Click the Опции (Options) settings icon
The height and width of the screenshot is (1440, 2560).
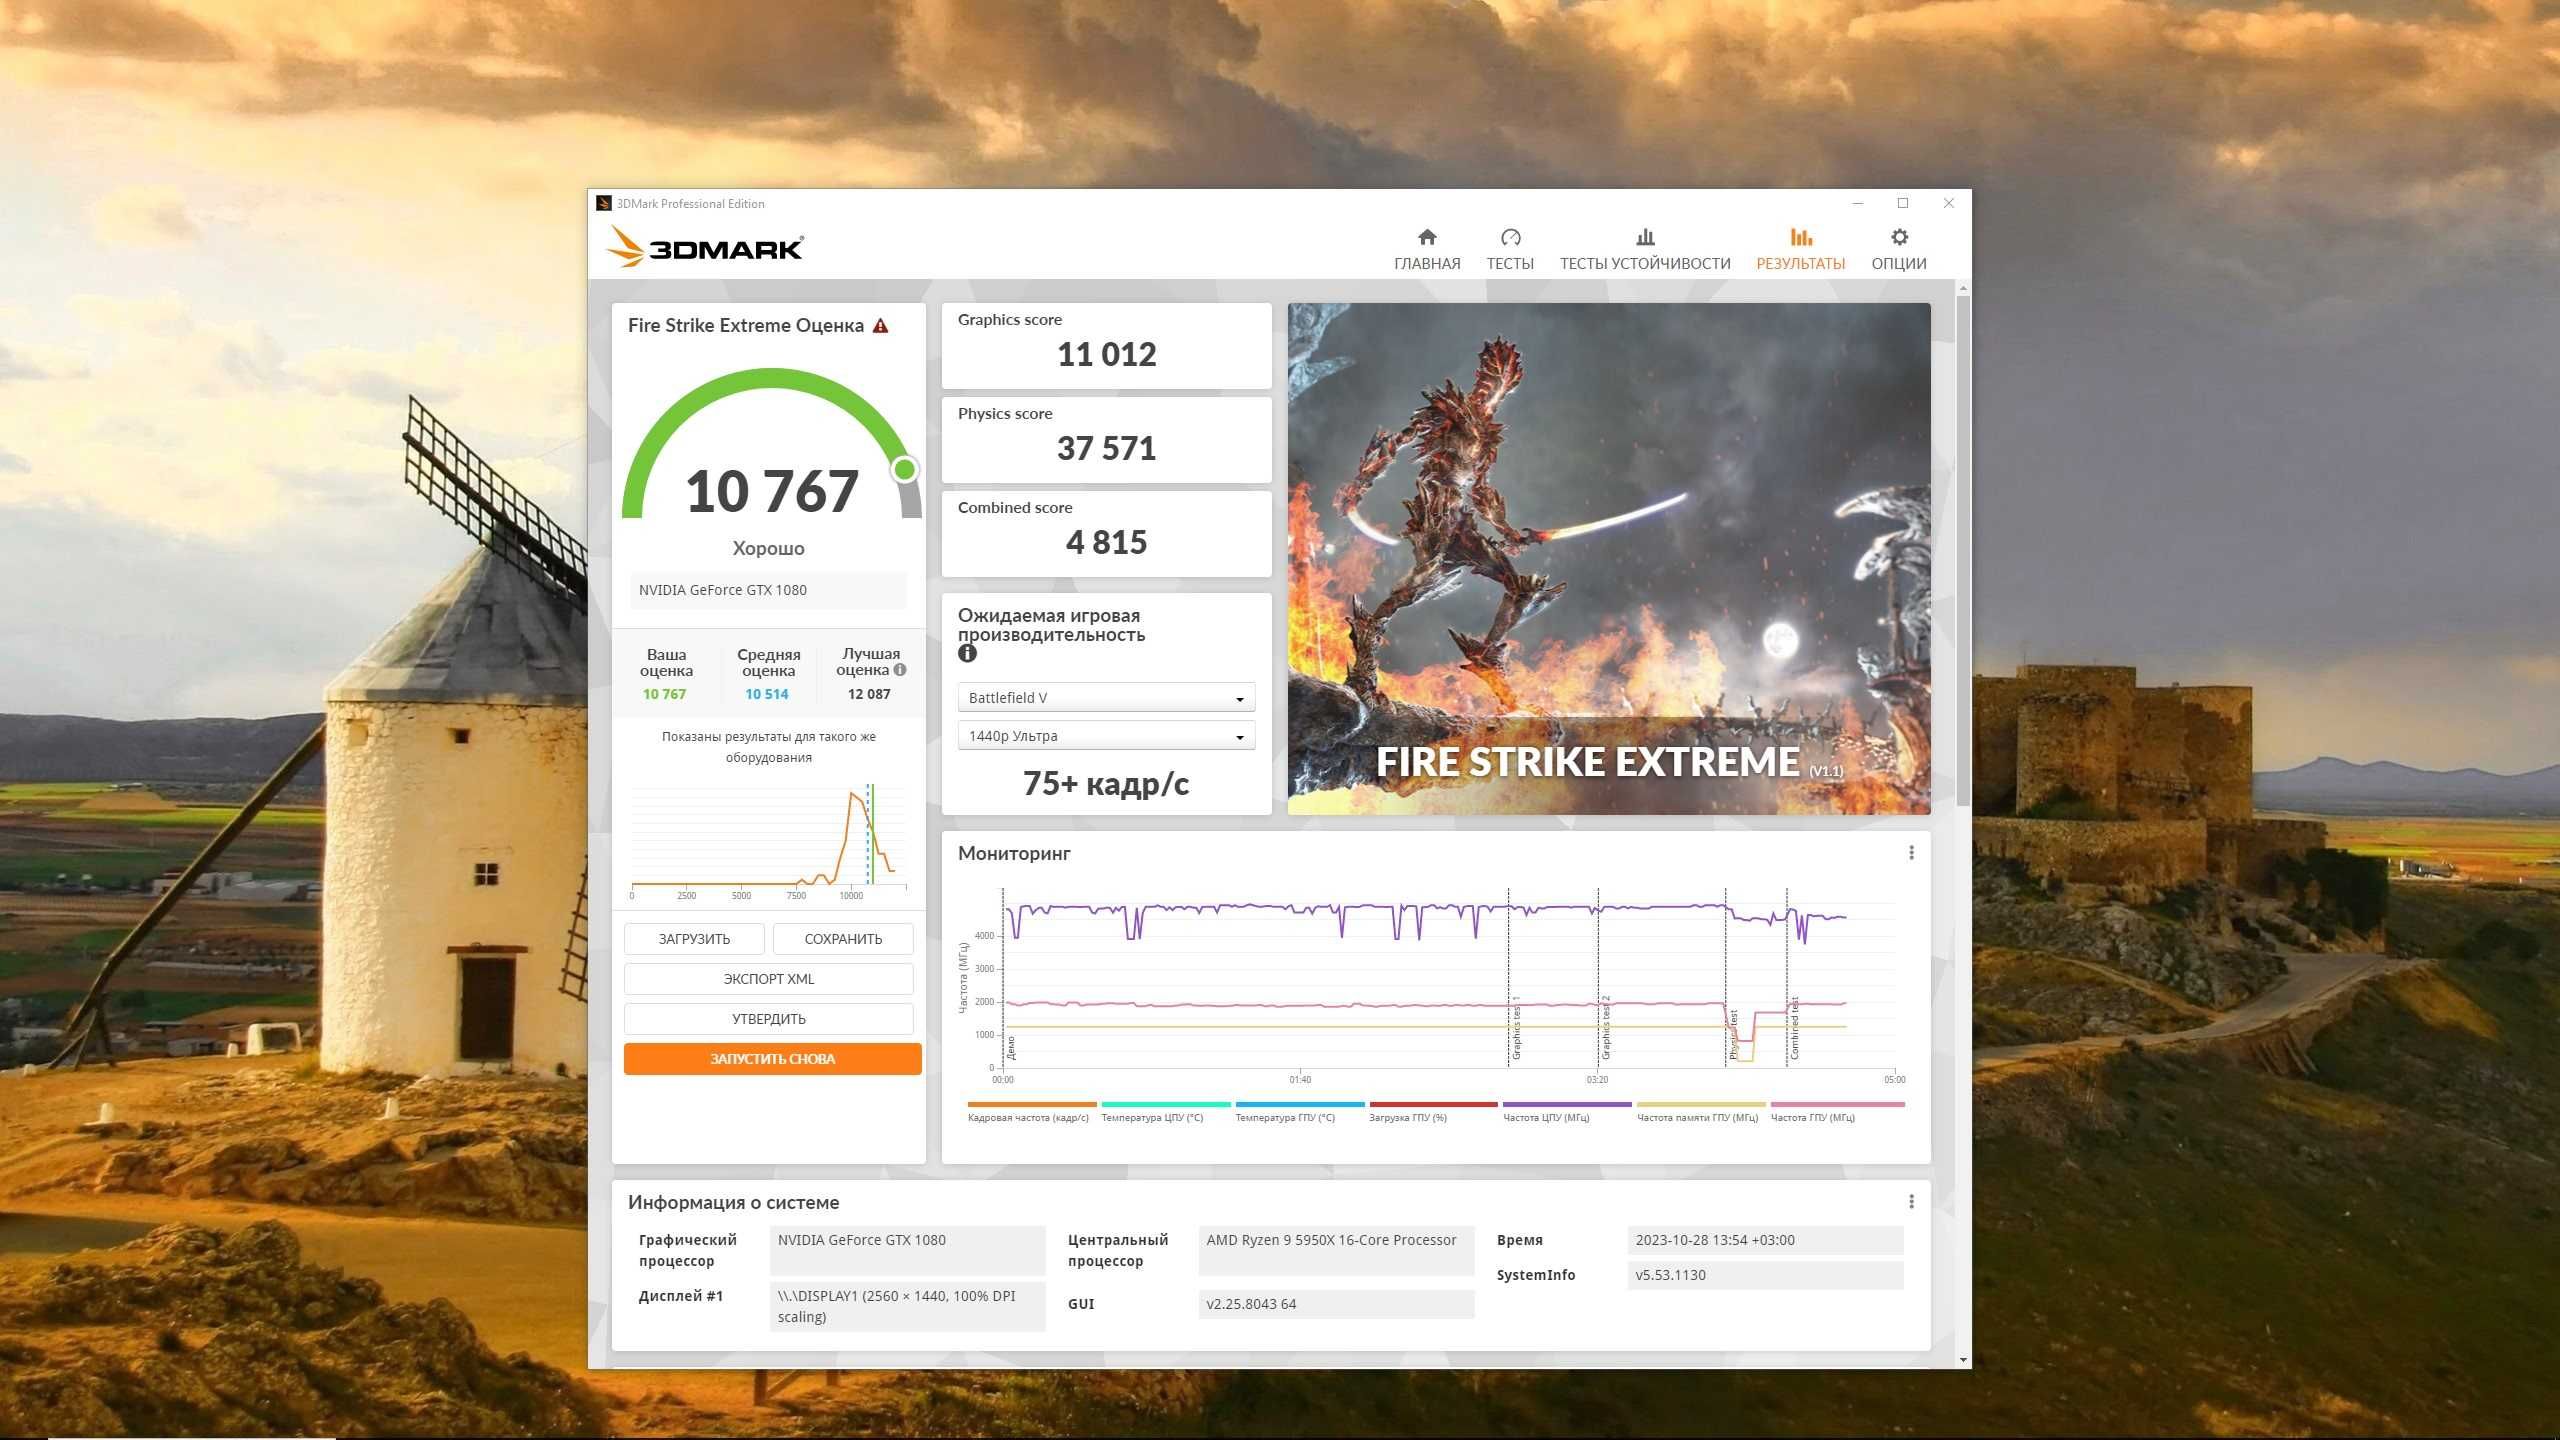coord(1895,239)
